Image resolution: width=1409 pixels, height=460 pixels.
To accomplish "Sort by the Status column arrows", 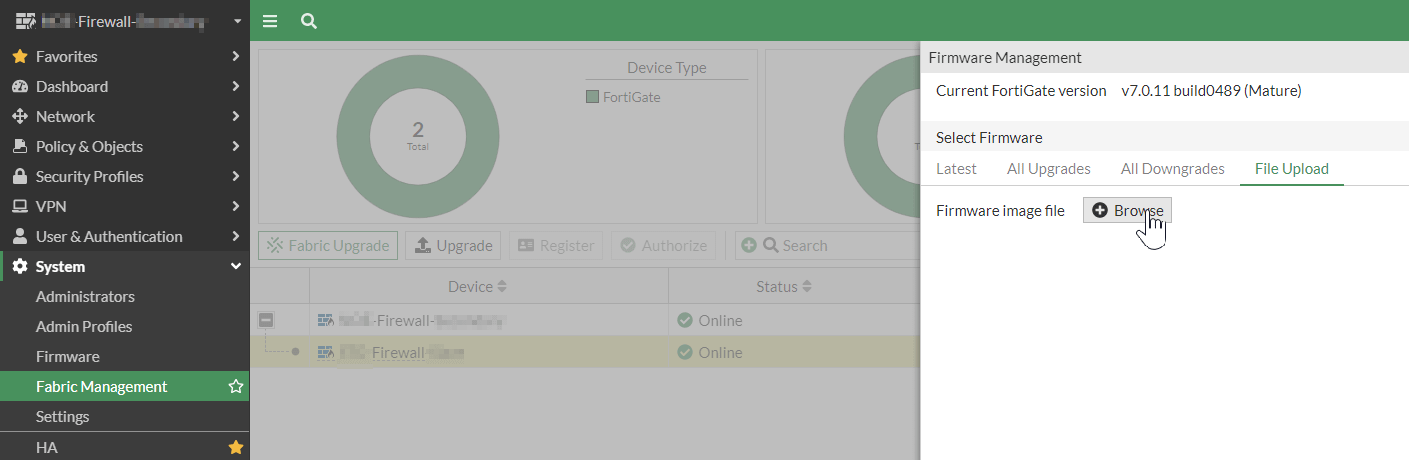I will [x=807, y=287].
